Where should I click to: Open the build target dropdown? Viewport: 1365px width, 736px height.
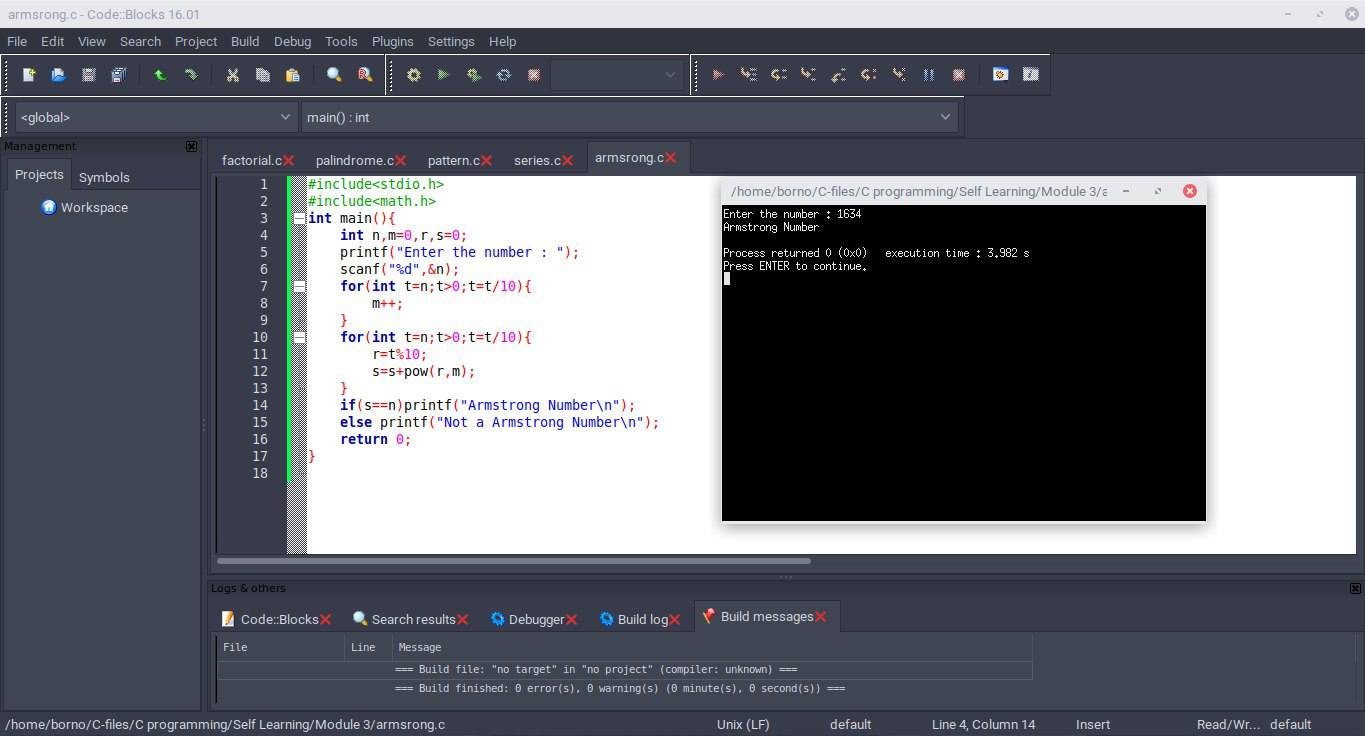[x=616, y=75]
